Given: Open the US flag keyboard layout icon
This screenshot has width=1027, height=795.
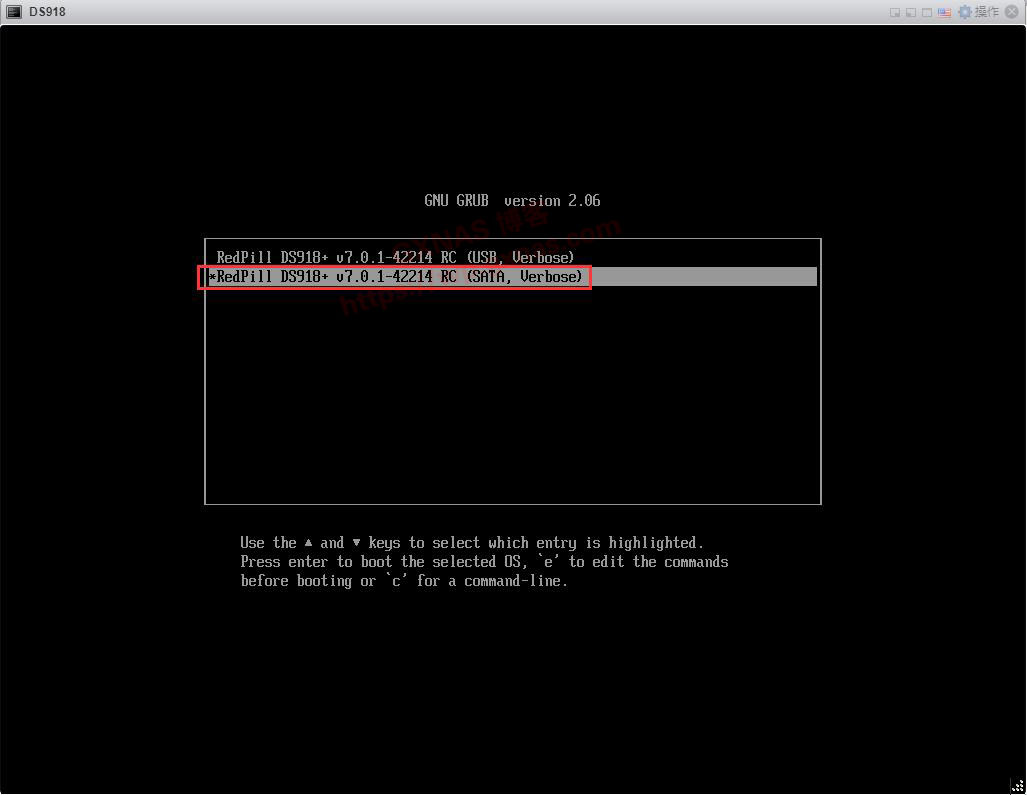Looking at the screenshot, I should point(944,13).
